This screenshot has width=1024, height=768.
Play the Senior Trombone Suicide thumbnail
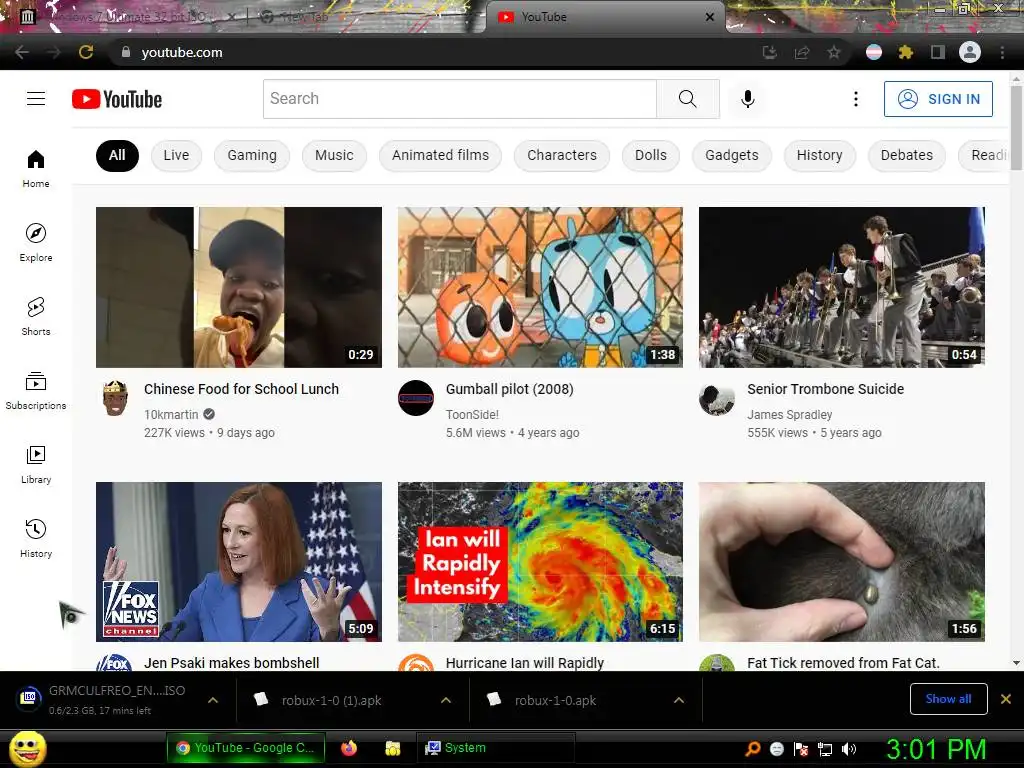coord(842,287)
